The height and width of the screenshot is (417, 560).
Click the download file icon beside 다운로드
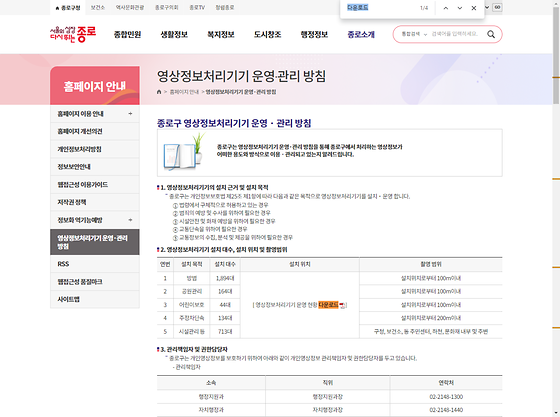pos(342,305)
